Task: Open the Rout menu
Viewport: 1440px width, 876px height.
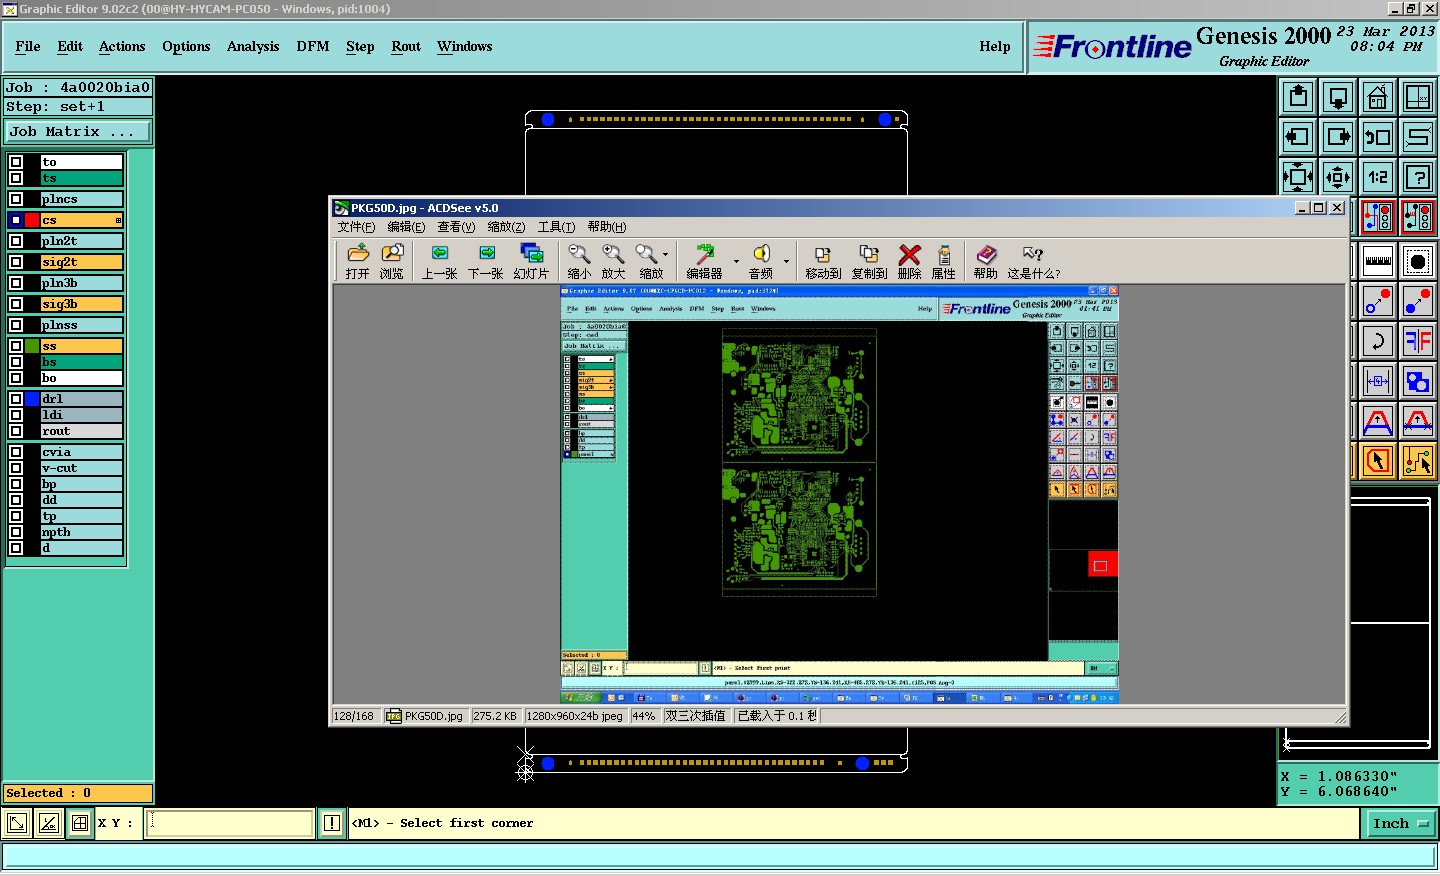Action: tap(406, 46)
